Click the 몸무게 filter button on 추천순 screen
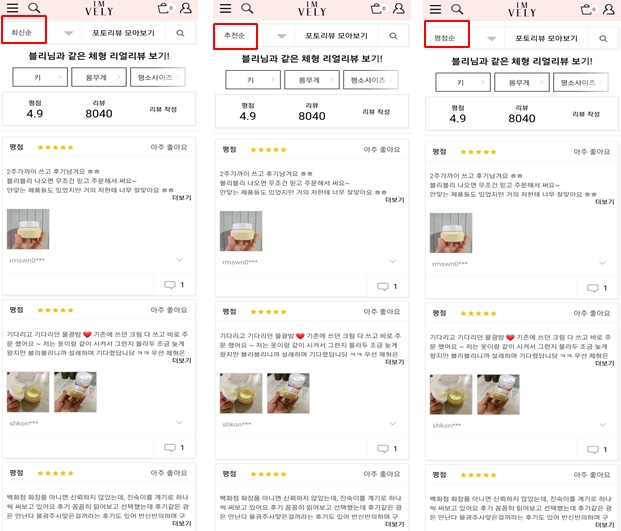 coord(312,80)
